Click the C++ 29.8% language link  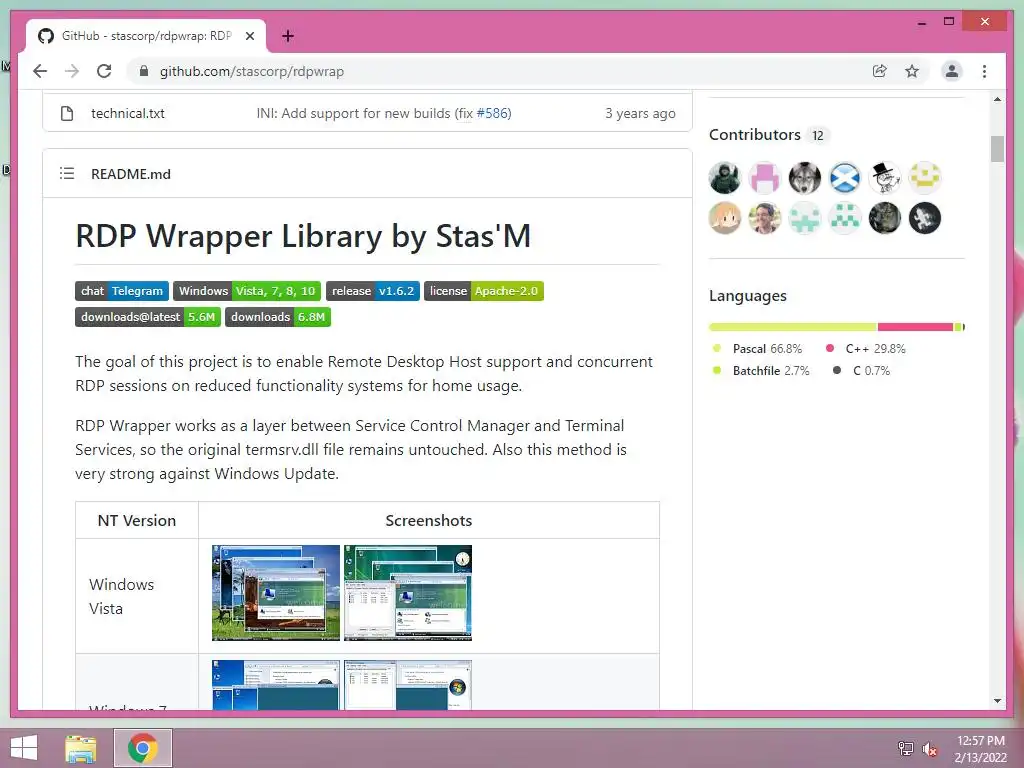866,349
